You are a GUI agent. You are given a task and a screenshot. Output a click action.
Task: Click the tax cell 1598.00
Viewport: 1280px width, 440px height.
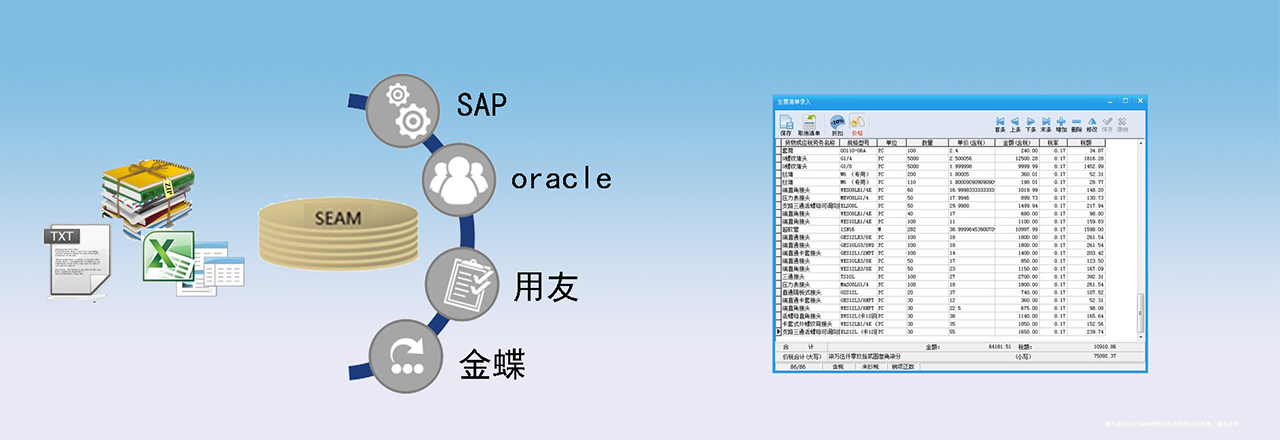[x=1086, y=229]
